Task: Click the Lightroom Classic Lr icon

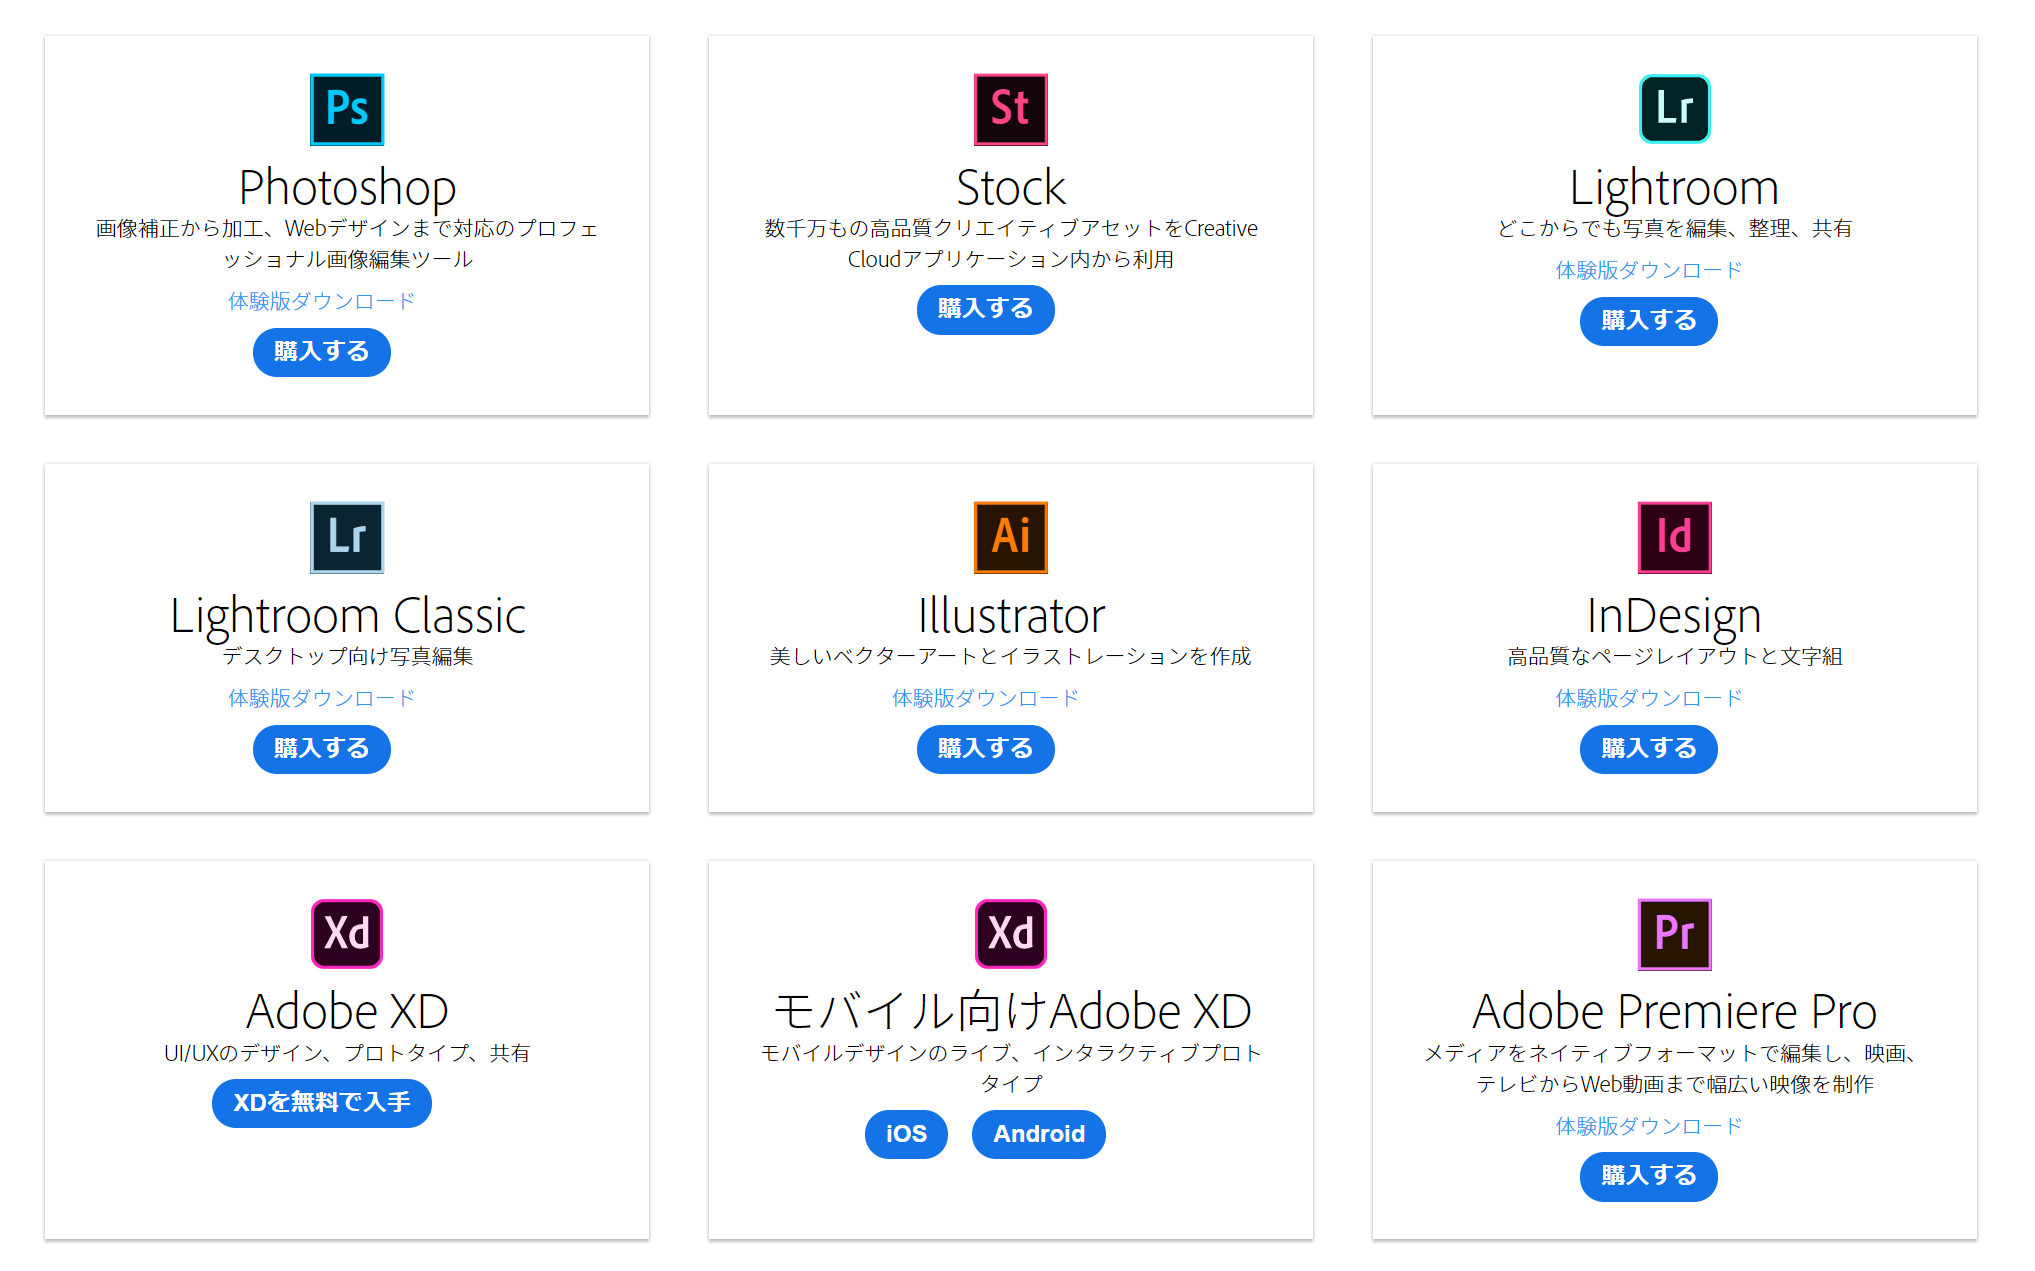Action: pos(347,537)
